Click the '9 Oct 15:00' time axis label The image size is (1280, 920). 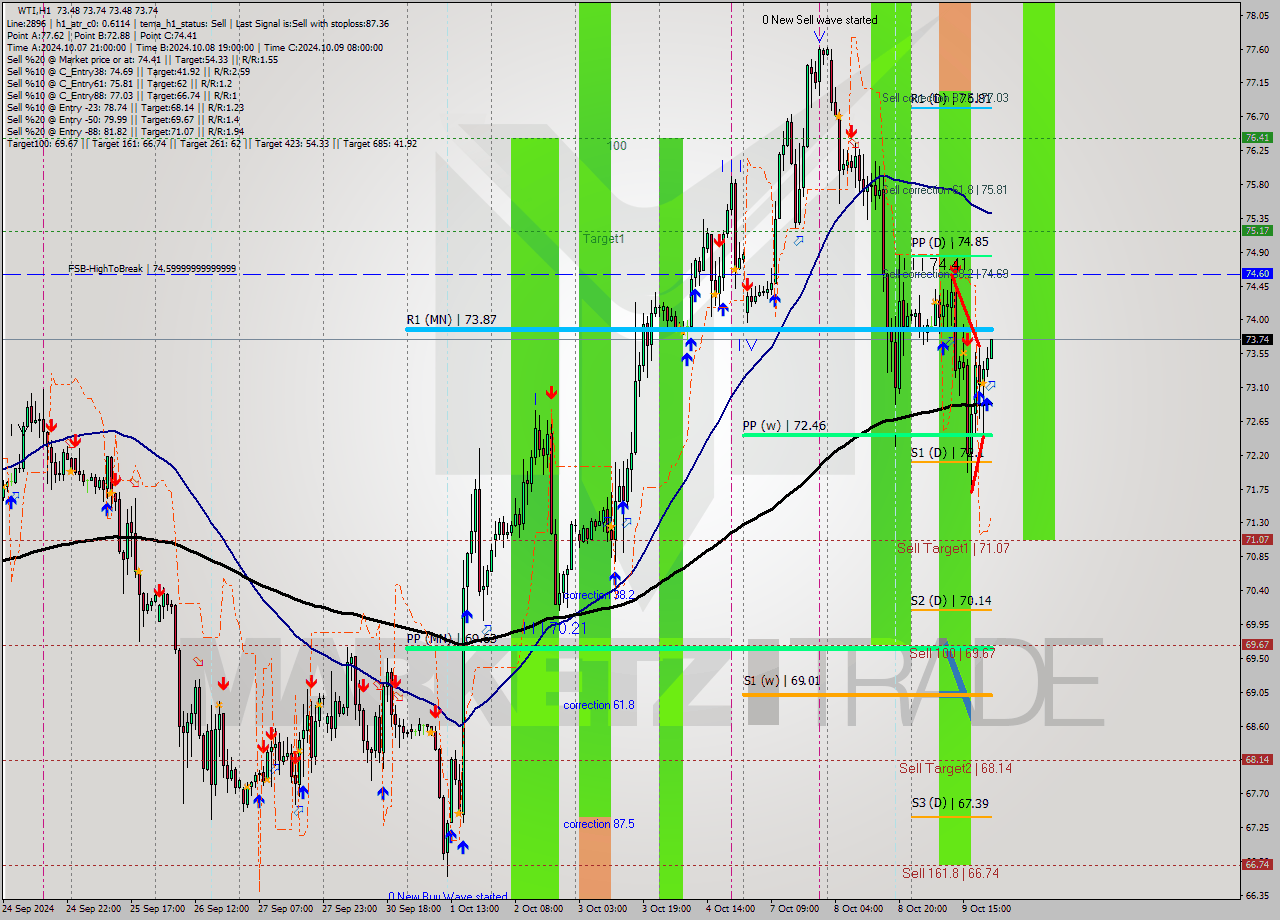click(986, 909)
